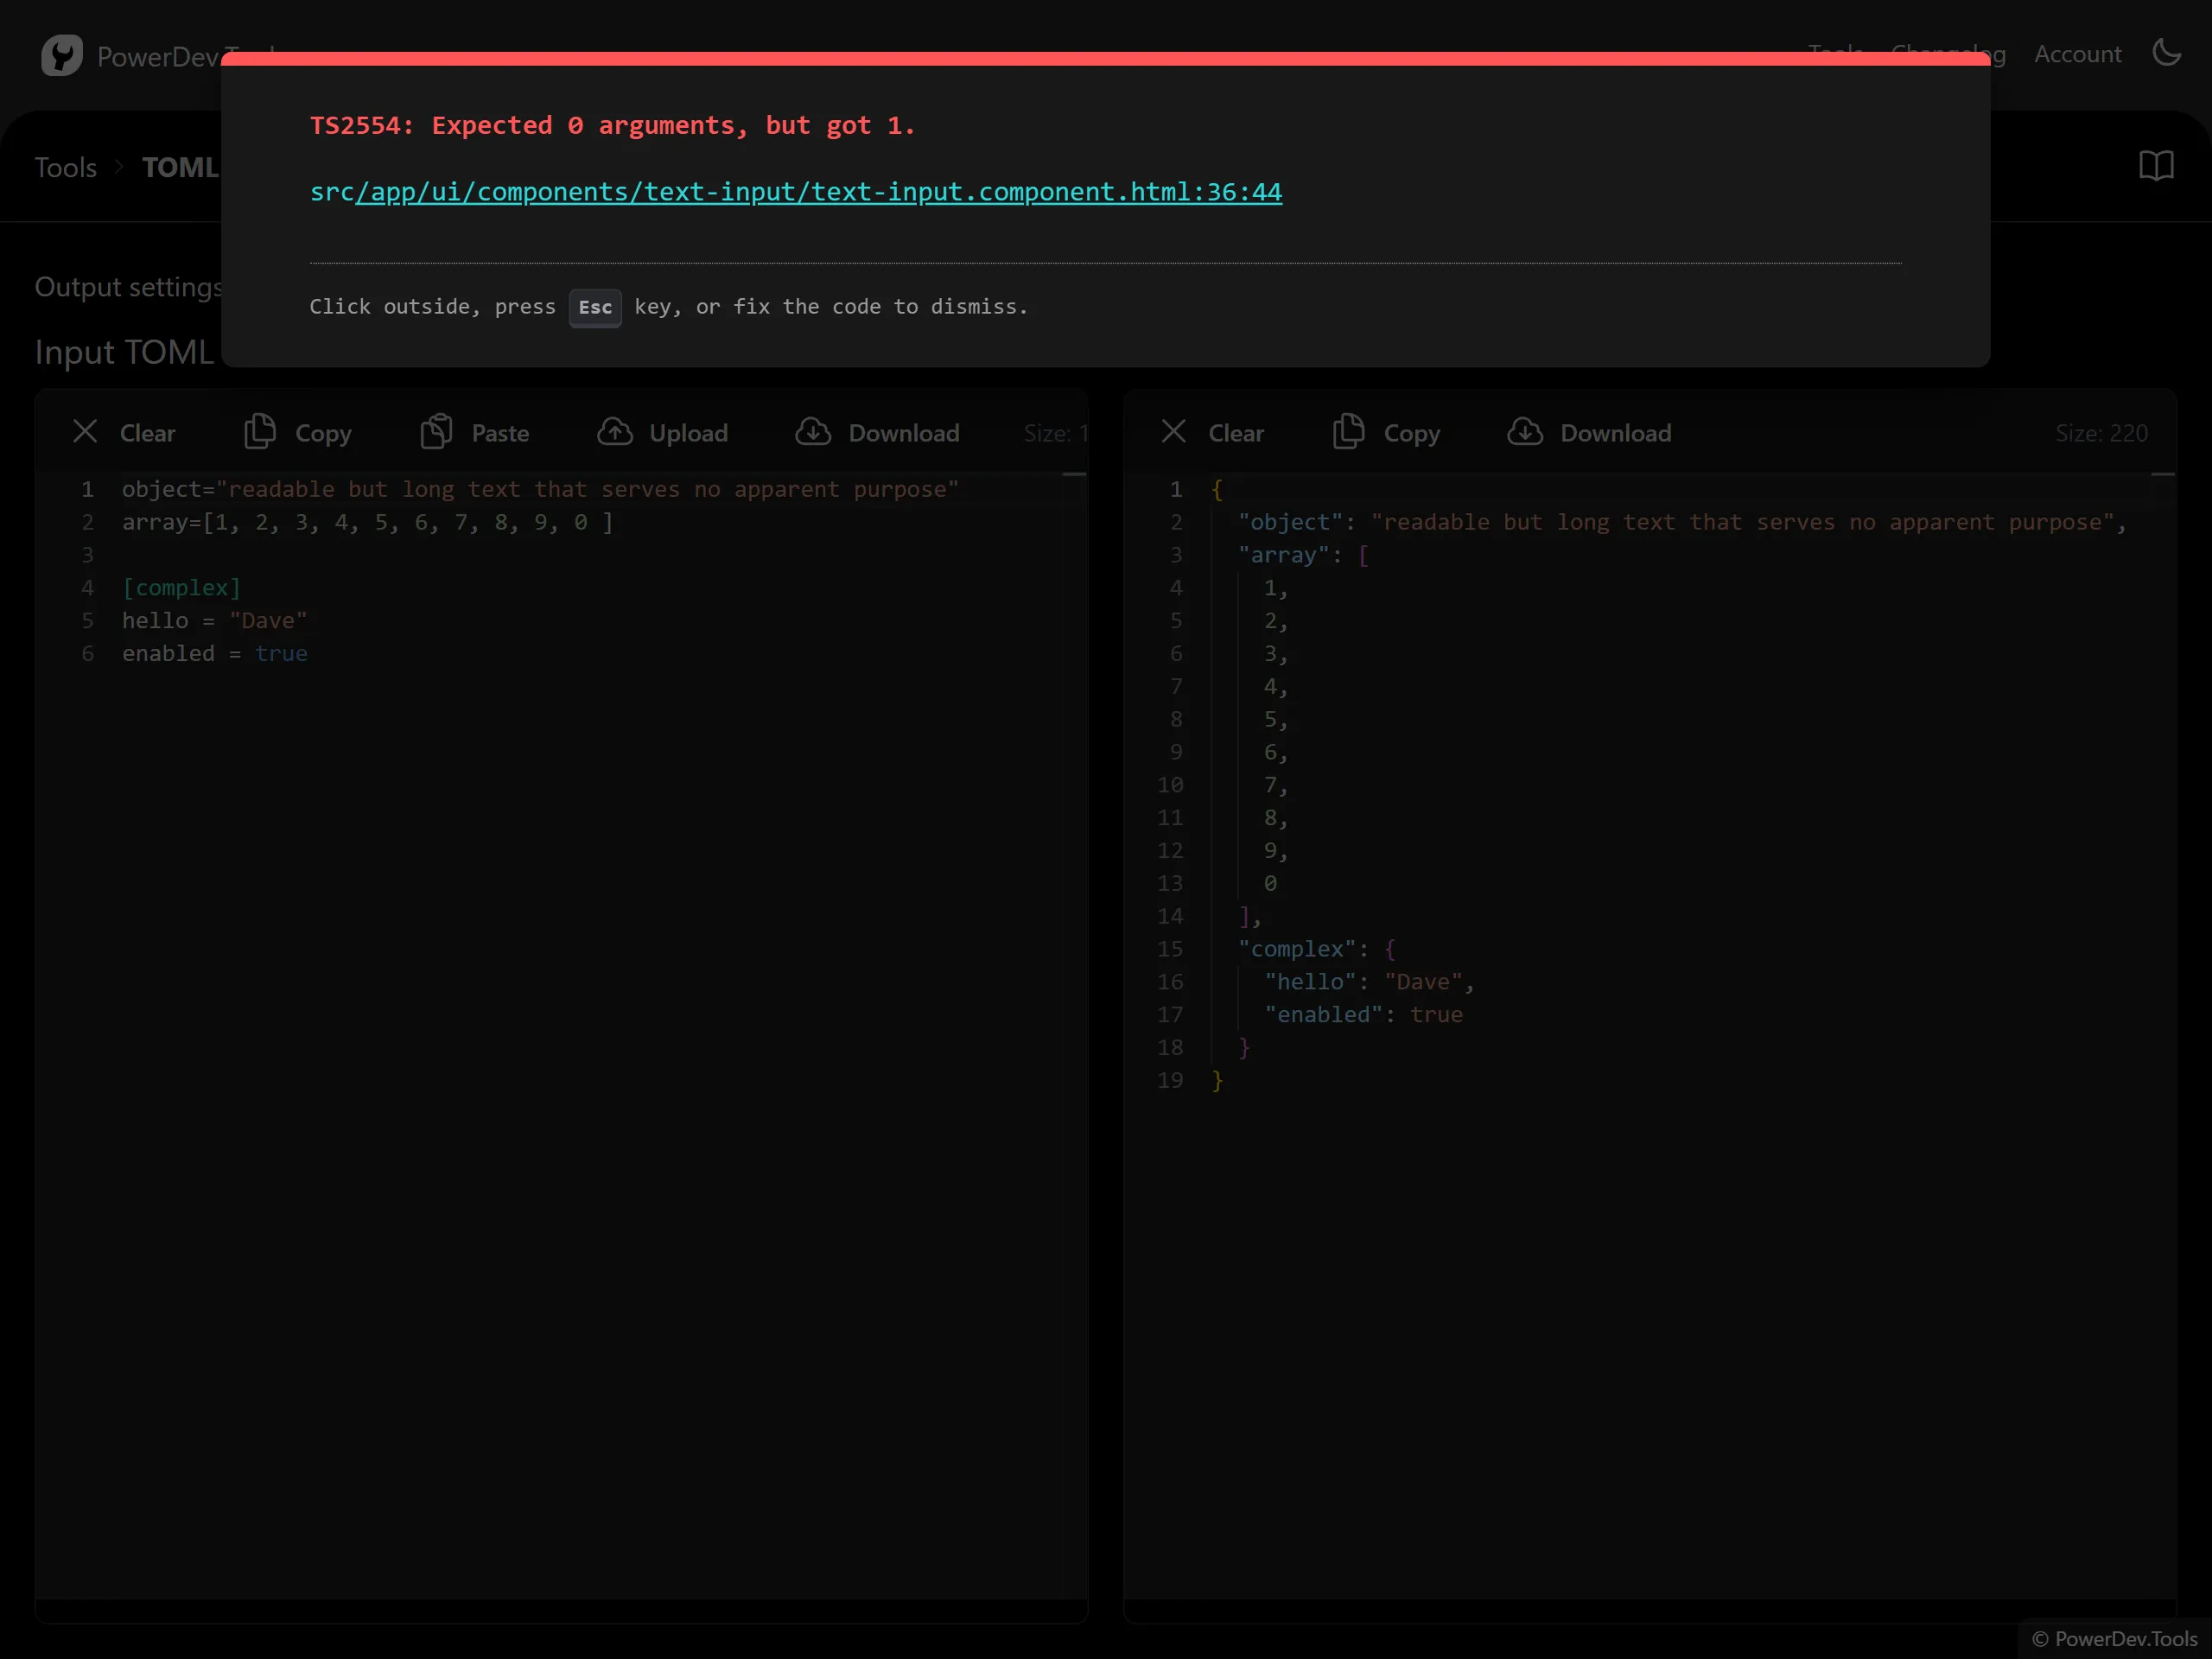Click the output Copy icon
2212x1659 pixels.
click(x=1348, y=432)
